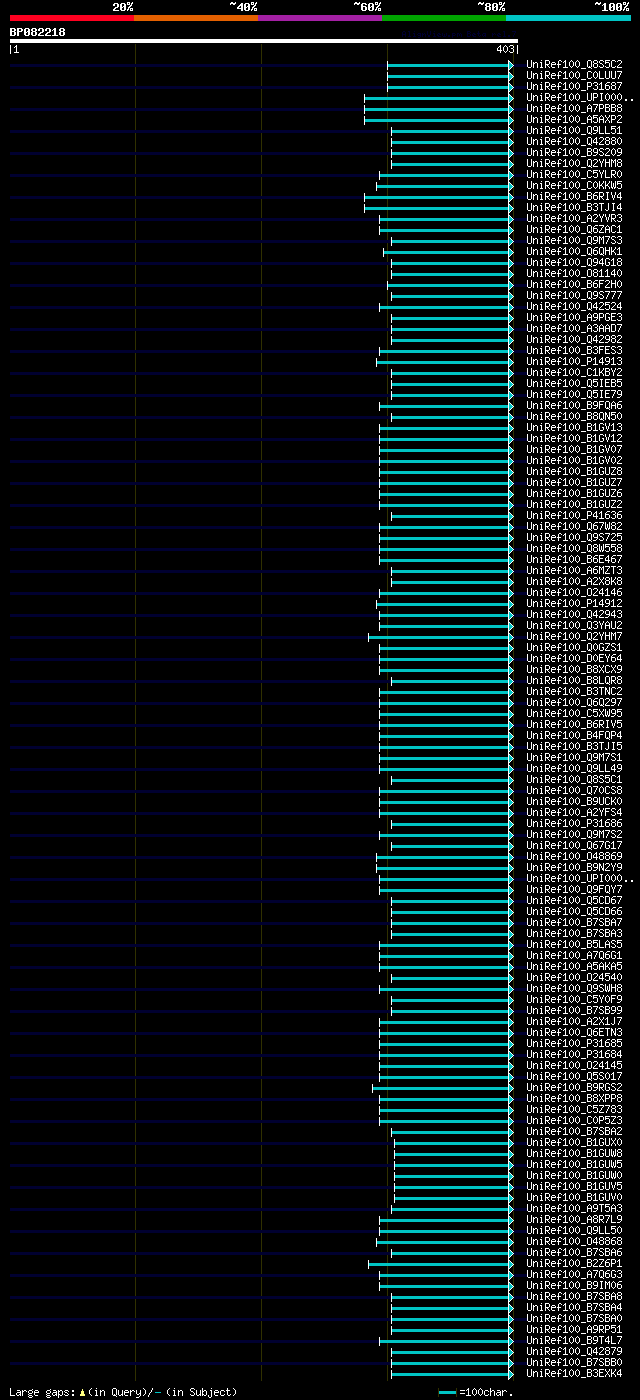Click the white query sequence ruler bar

click(264, 41)
